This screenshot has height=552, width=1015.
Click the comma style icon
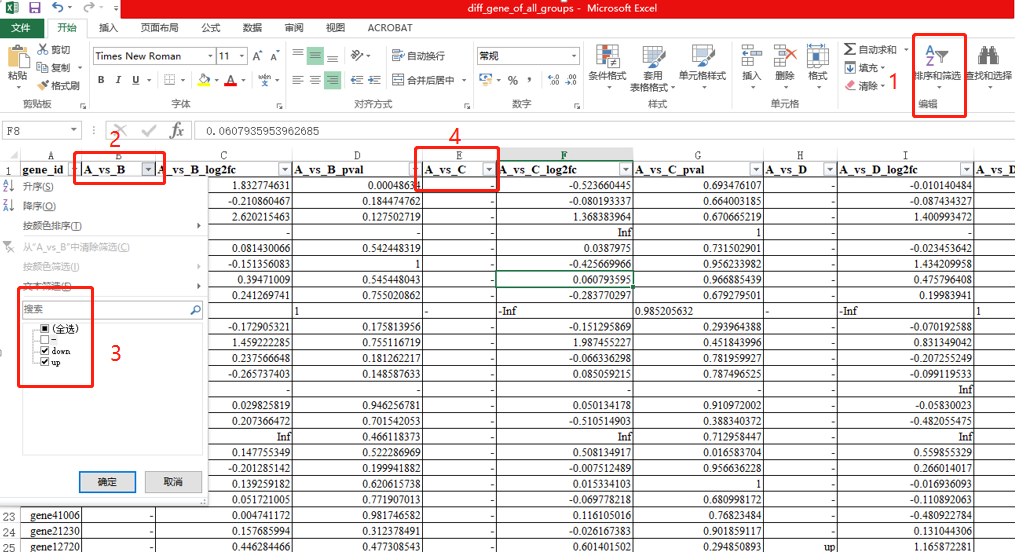pos(530,80)
